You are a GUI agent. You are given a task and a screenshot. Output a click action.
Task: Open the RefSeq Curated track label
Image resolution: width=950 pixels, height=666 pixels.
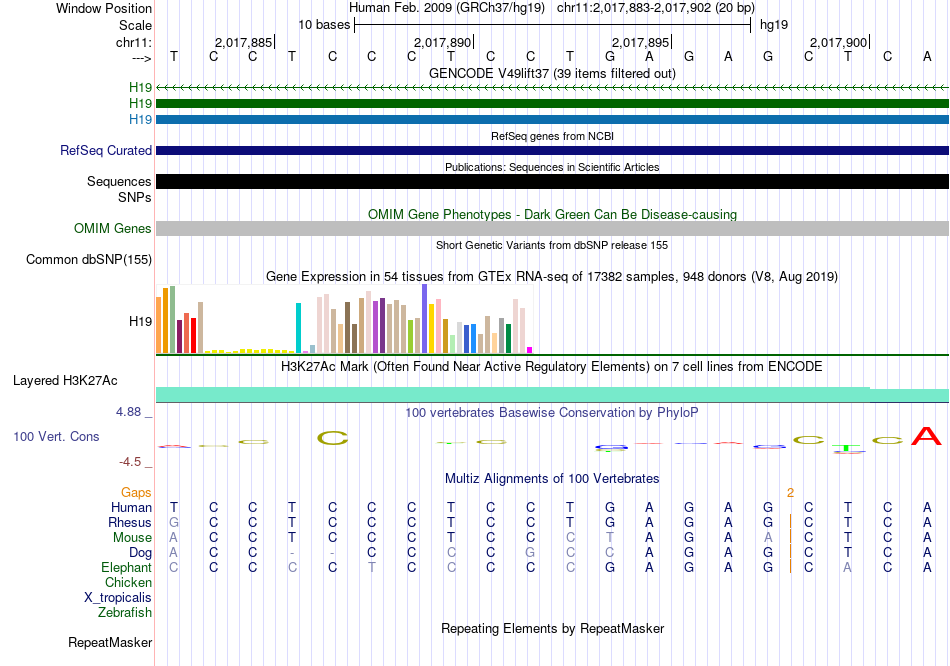pyautogui.click(x=105, y=150)
